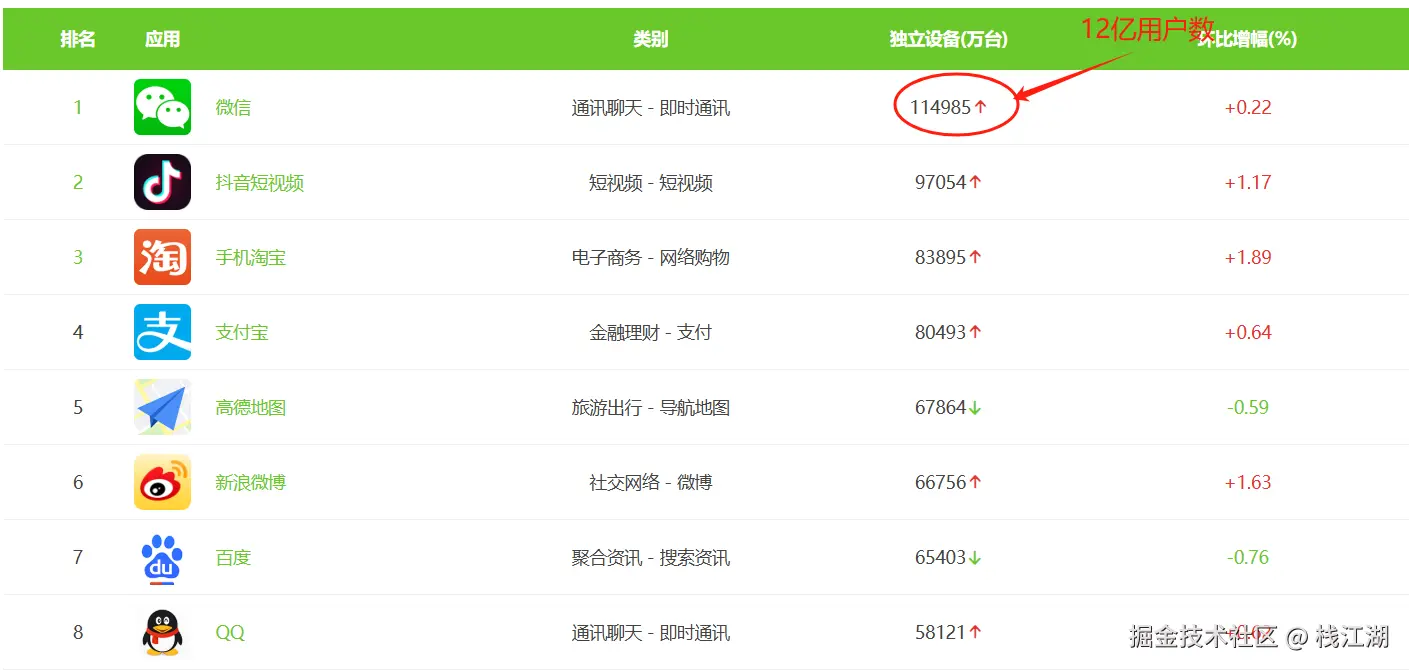Screen dimensions: 1409x670
Task: Click the 类别 column header
Action: pyautogui.click(x=650, y=39)
